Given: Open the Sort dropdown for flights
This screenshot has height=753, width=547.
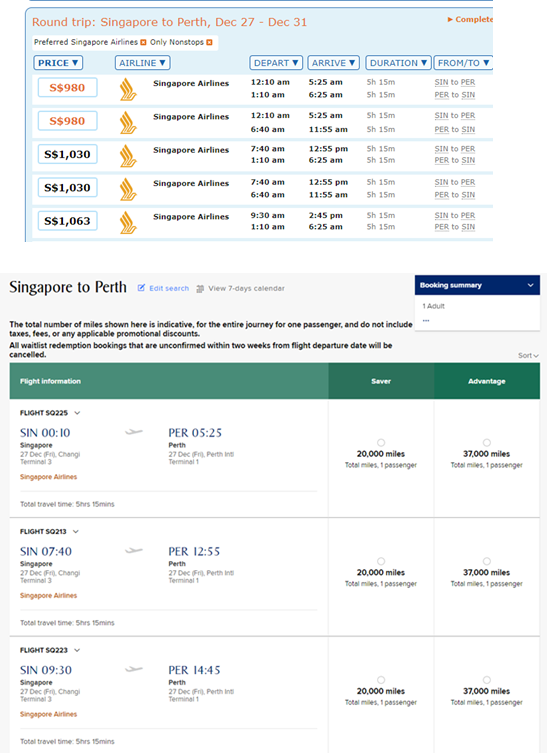Looking at the screenshot, I should click(x=528, y=355).
